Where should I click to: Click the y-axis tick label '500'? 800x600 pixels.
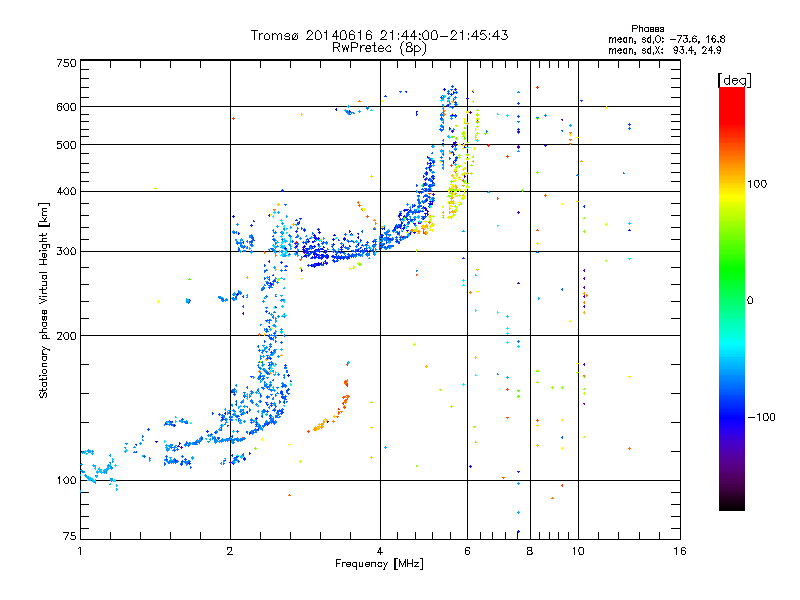66,145
